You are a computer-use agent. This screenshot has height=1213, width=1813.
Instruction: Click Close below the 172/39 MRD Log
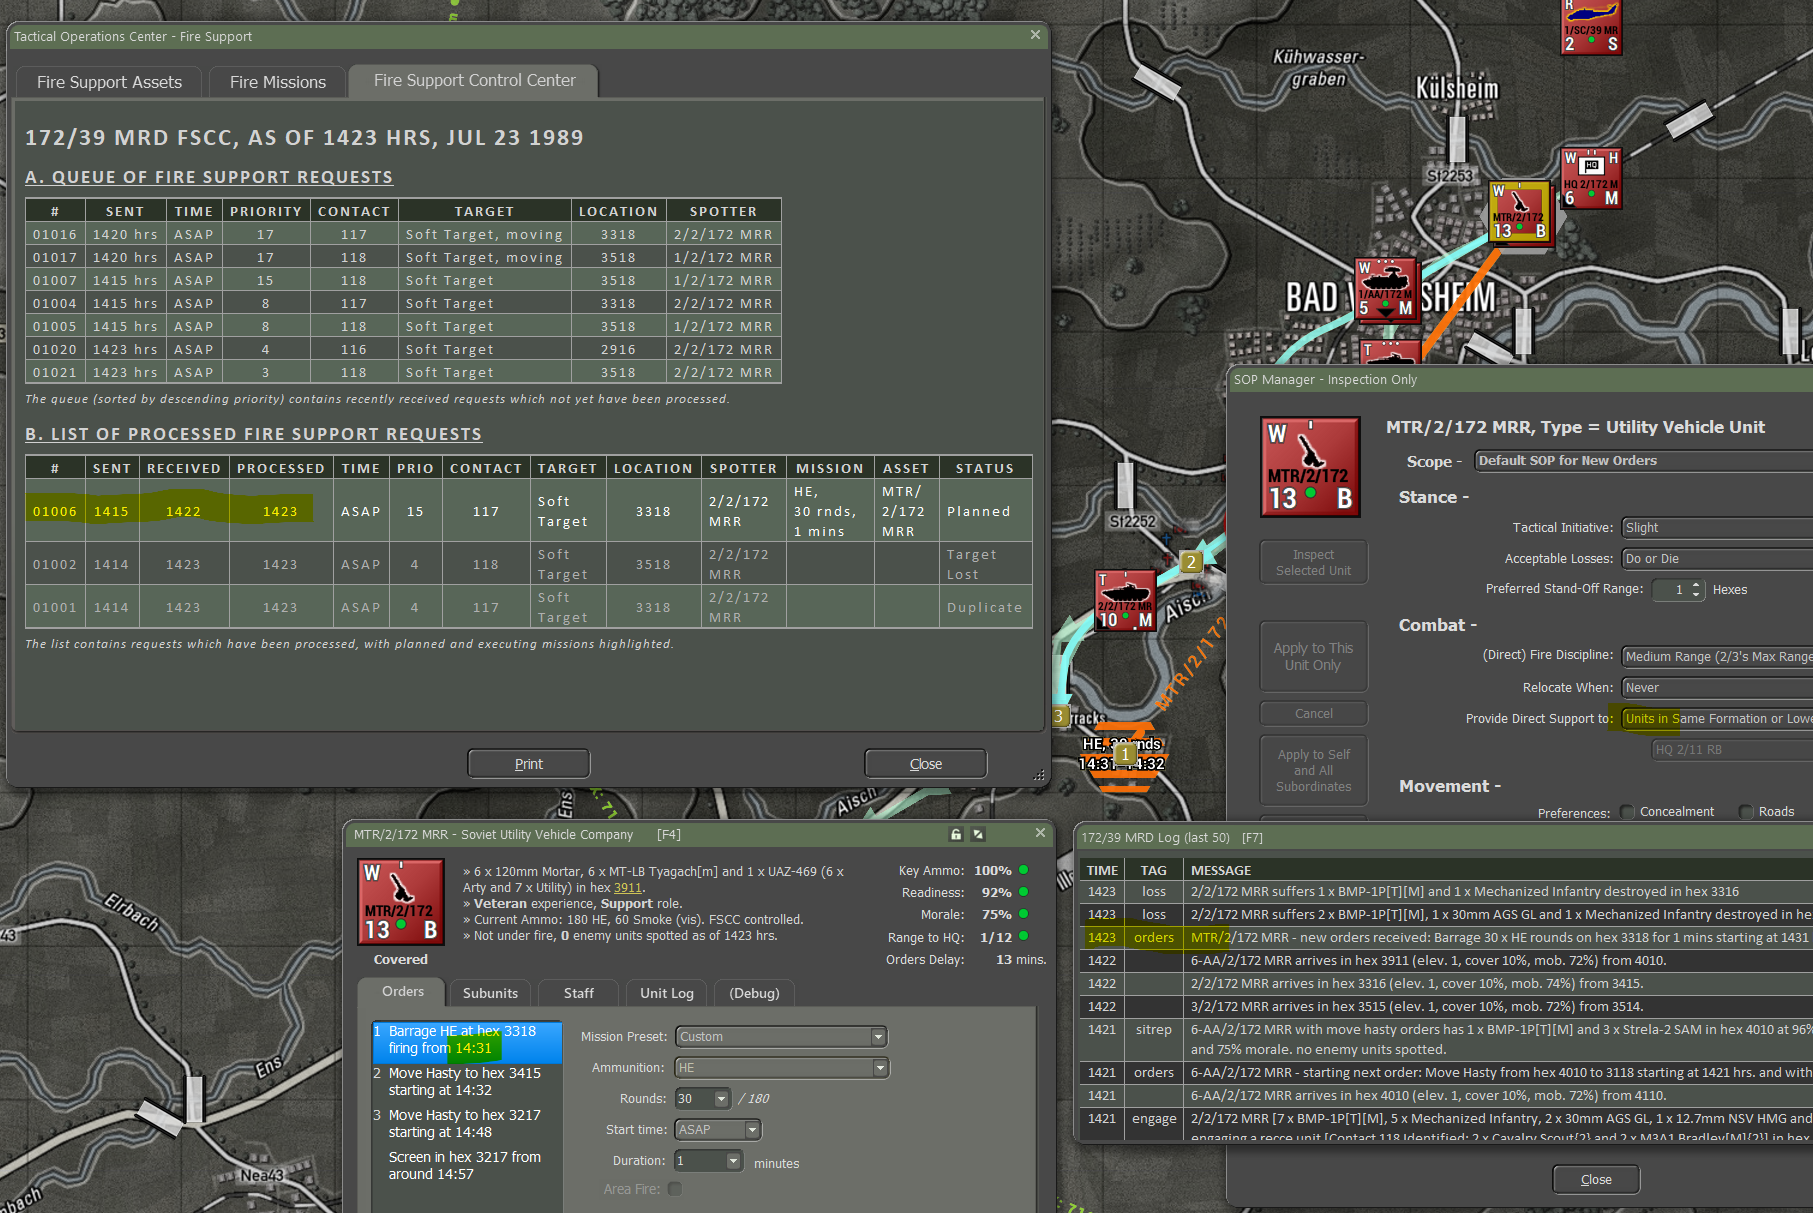pyautogui.click(x=1596, y=1180)
